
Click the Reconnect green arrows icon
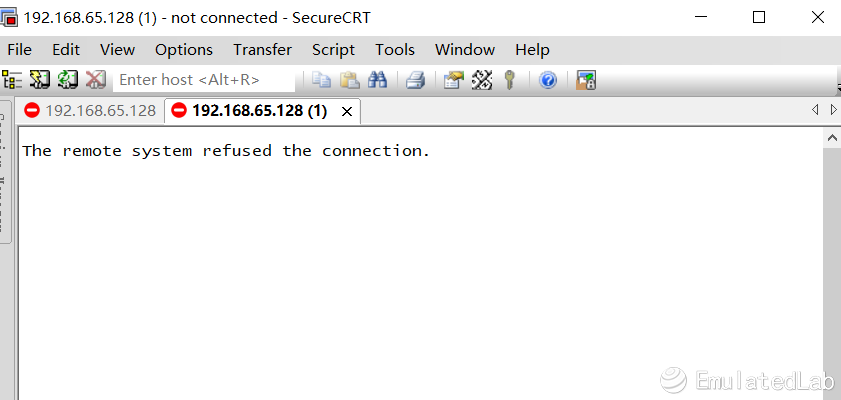click(68, 80)
